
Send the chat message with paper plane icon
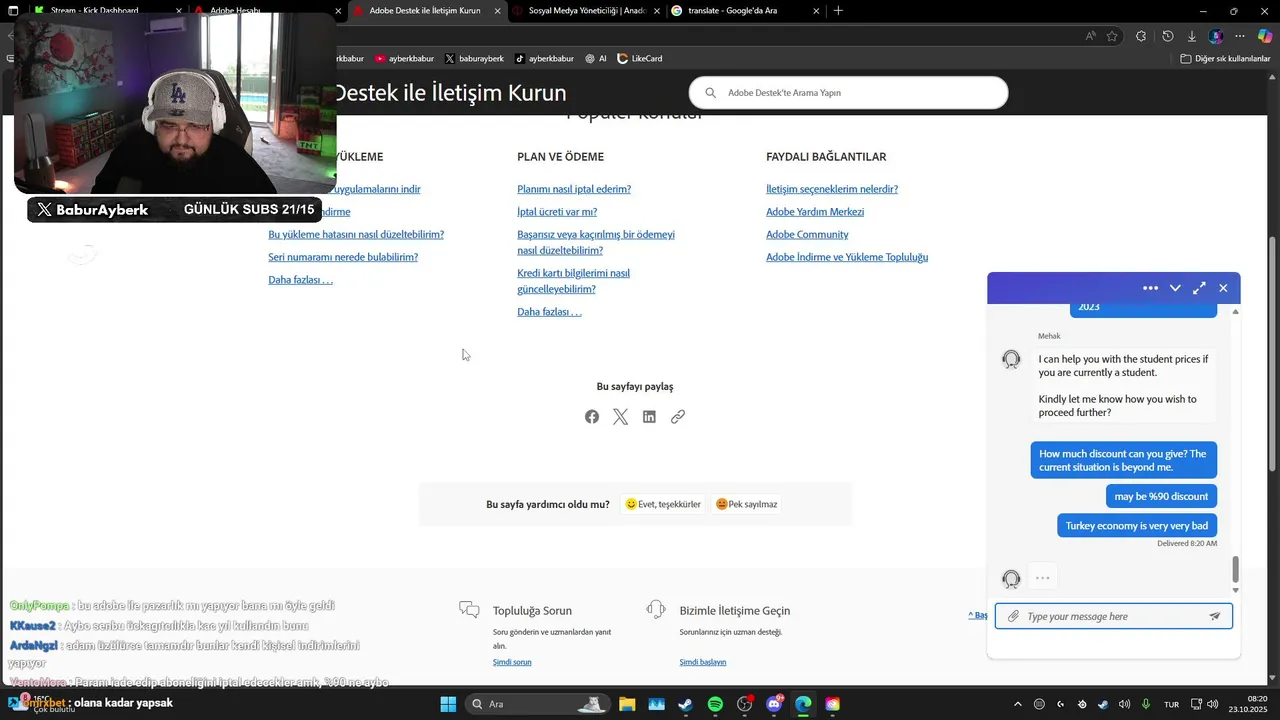coord(1215,616)
